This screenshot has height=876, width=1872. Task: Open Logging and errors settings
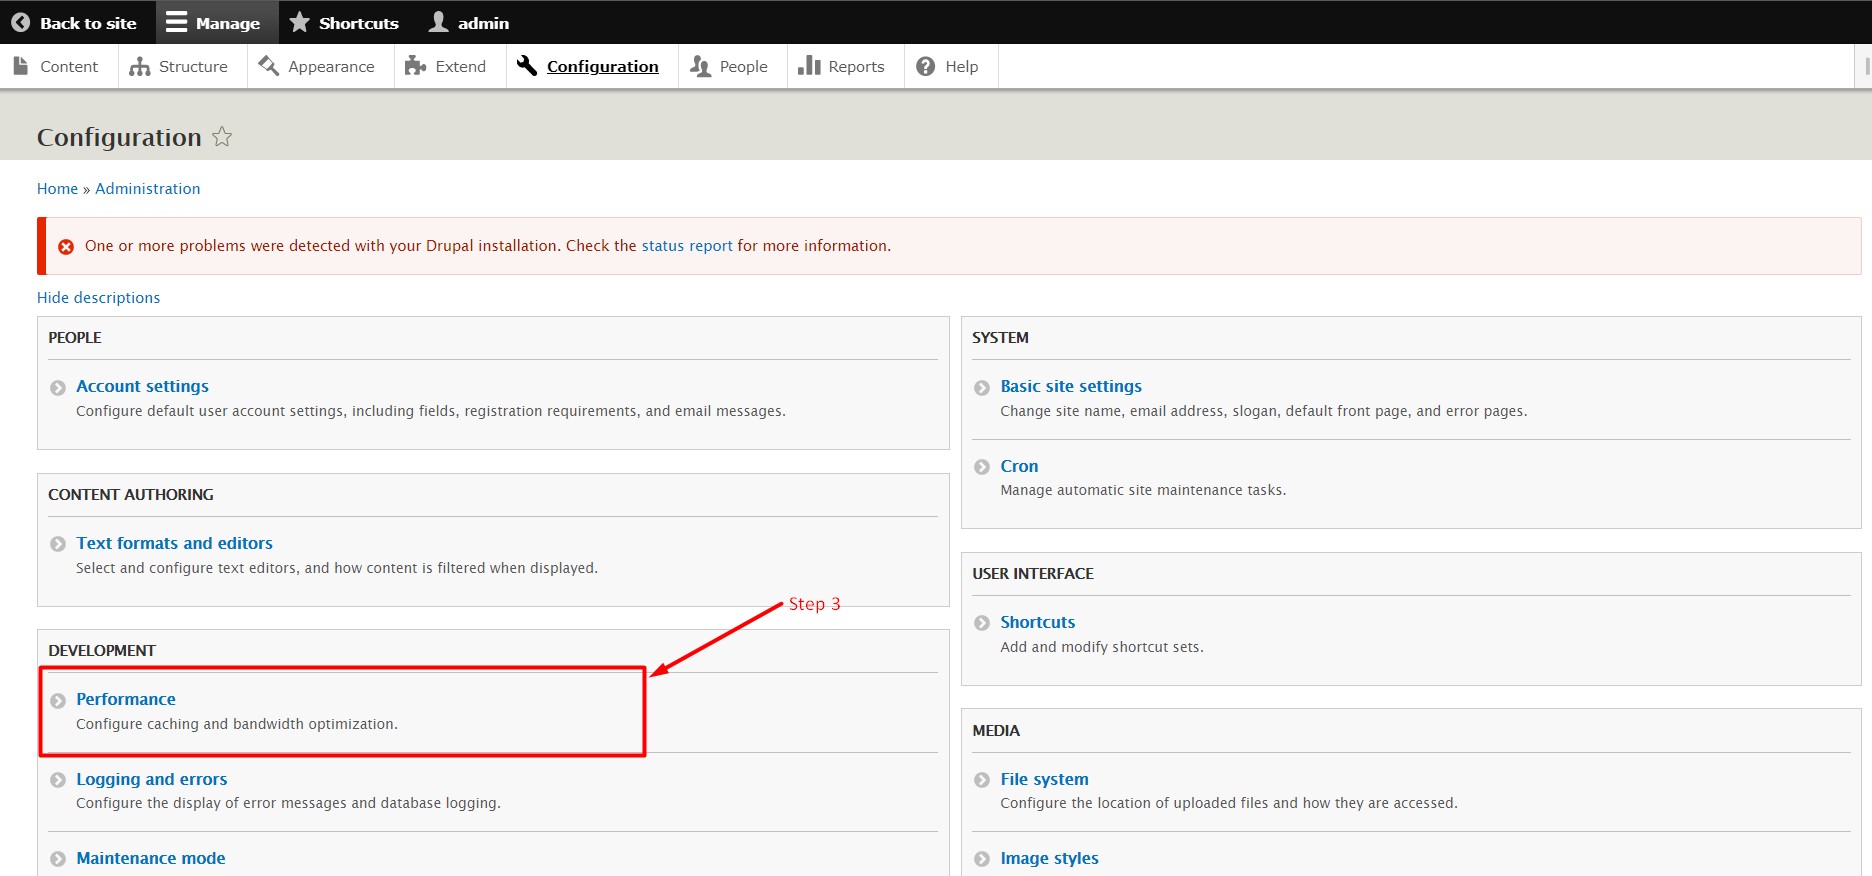[x=152, y=779]
